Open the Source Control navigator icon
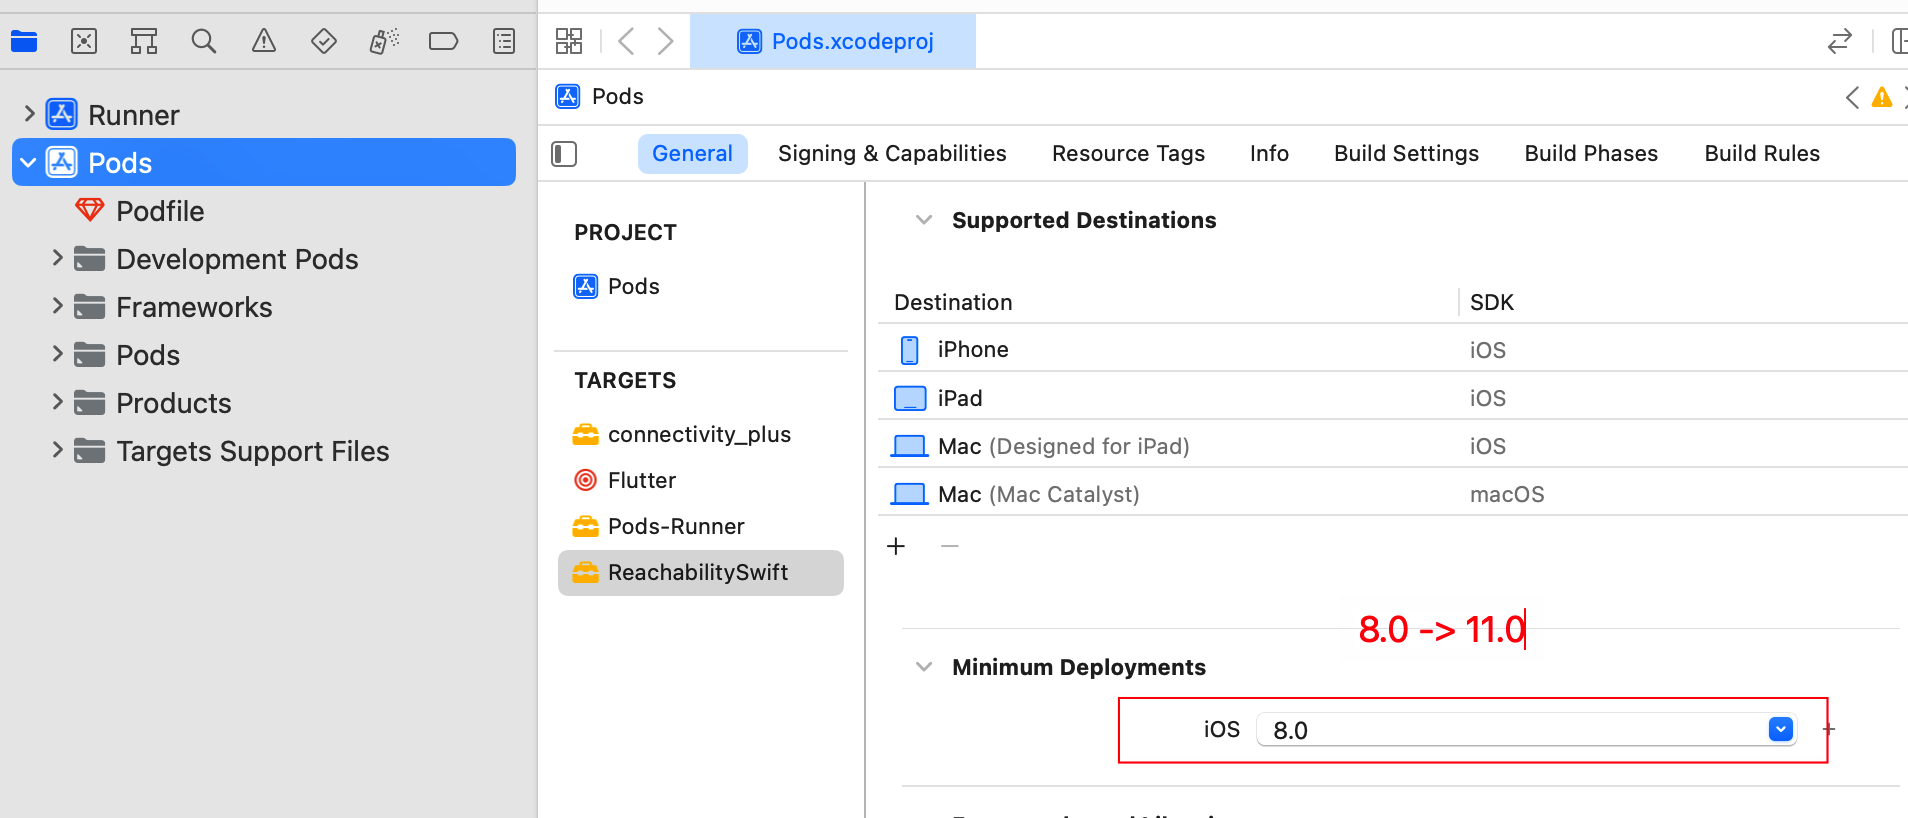This screenshot has height=818, width=1908. [84, 41]
